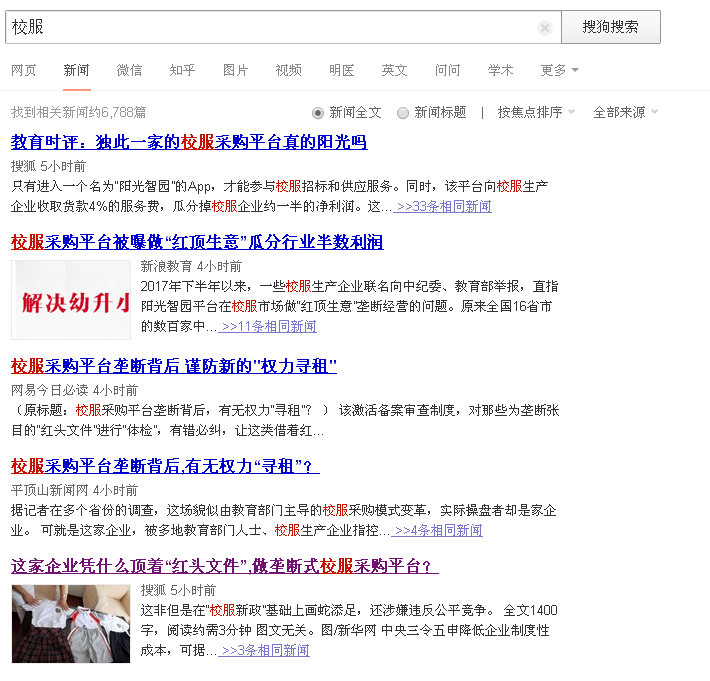Expand the 更多 dropdown menu
Screen dimensions: 710x681
click(x=559, y=70)
